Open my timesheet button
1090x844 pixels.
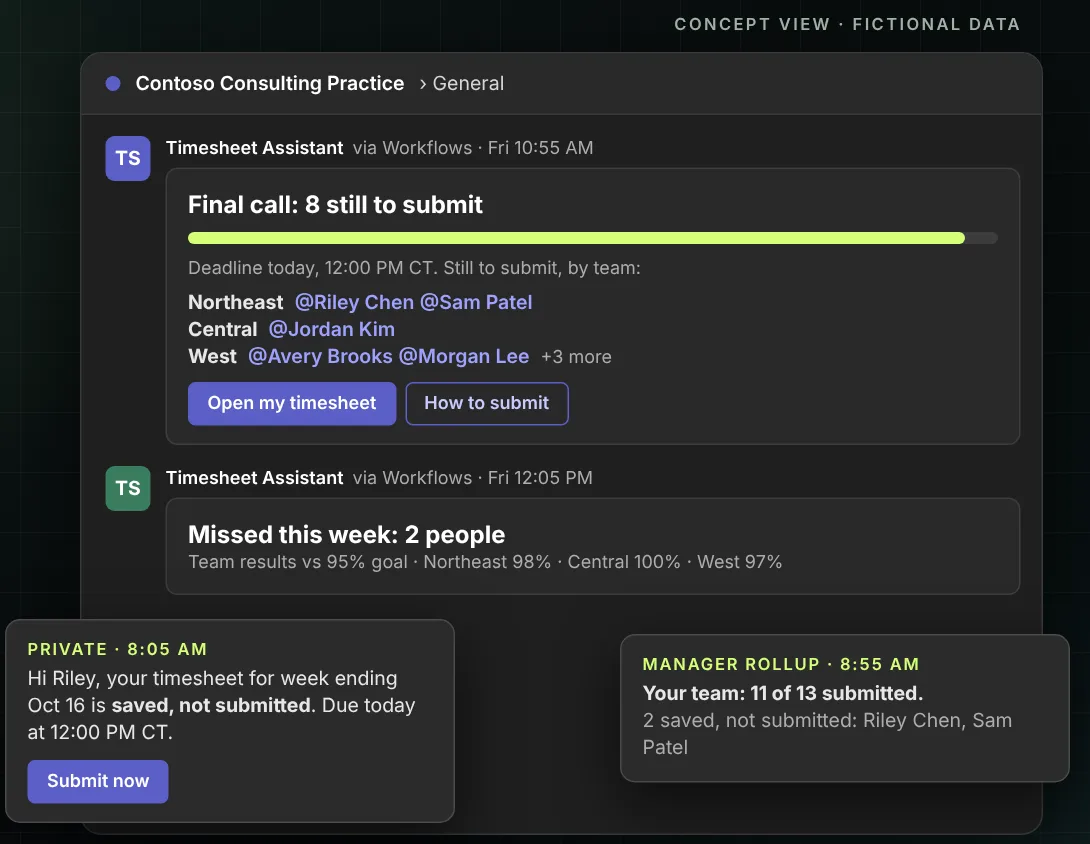point(292,403)
